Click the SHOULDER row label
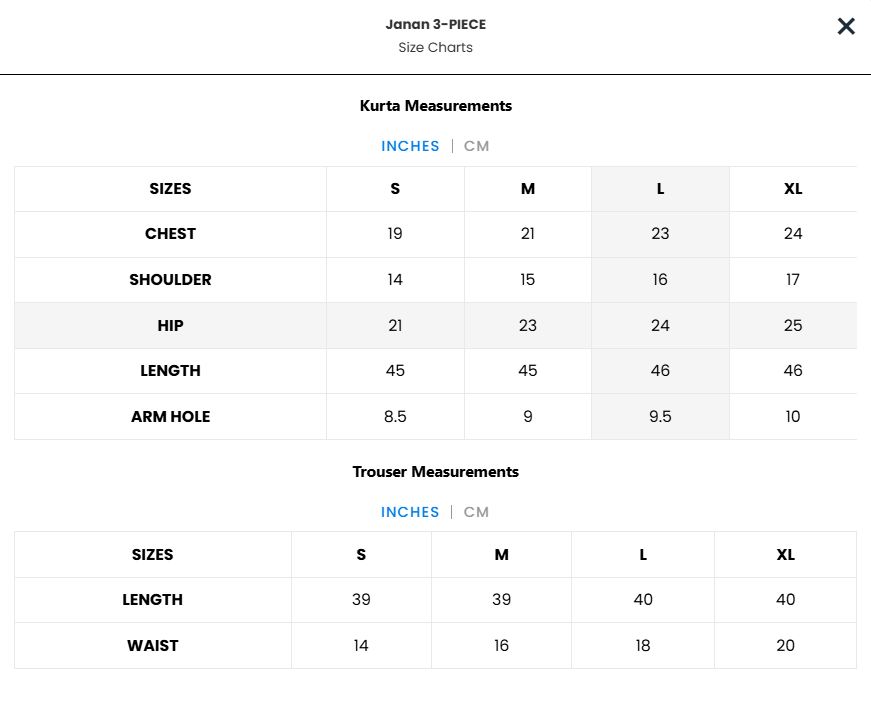 [x=170, y=279]
